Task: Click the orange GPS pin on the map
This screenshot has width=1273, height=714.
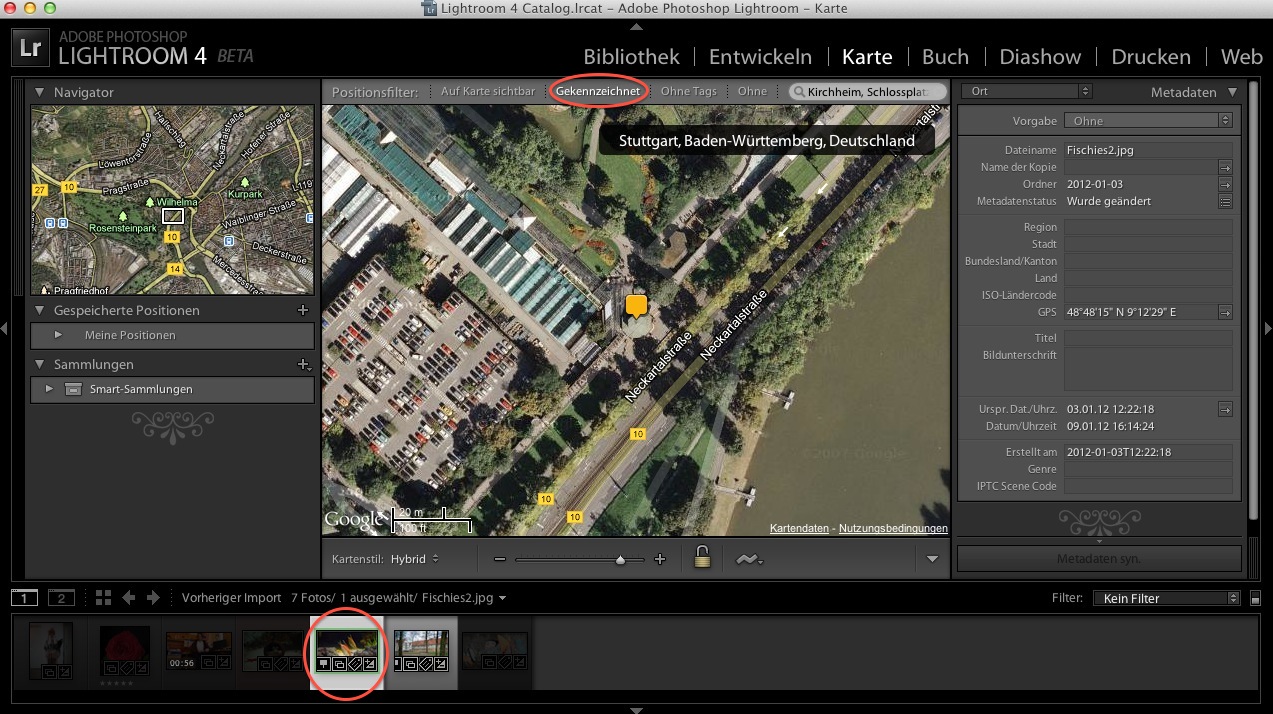Action: tap(636, 306)
